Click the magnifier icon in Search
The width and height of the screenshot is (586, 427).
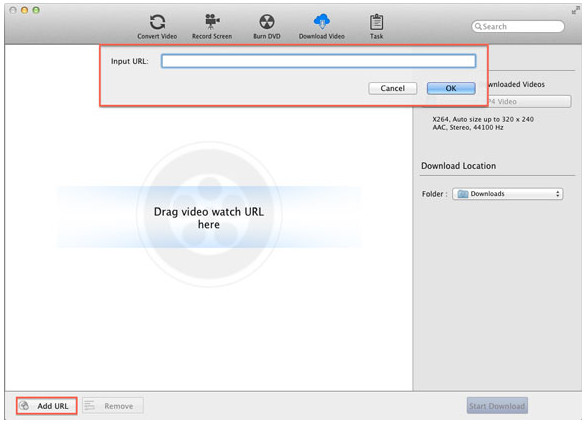click(x=478, y=27)
